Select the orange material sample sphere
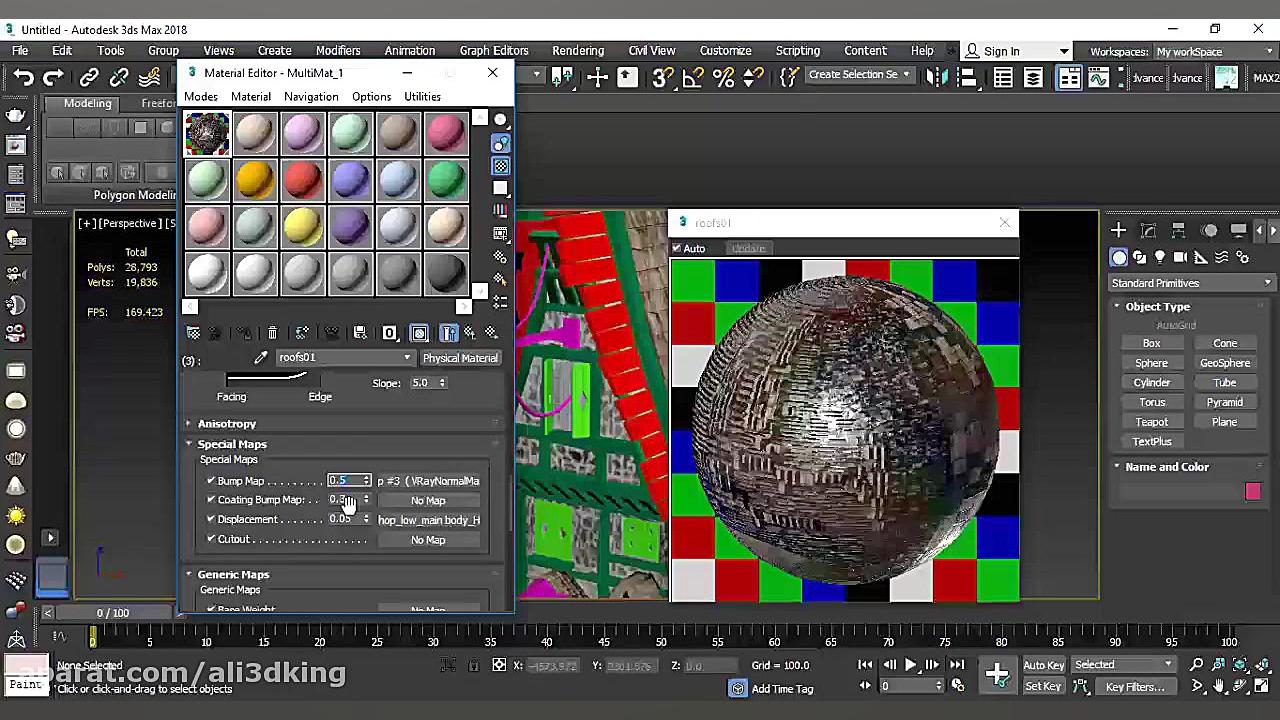The image size is (1280, 720). point(255,181)
